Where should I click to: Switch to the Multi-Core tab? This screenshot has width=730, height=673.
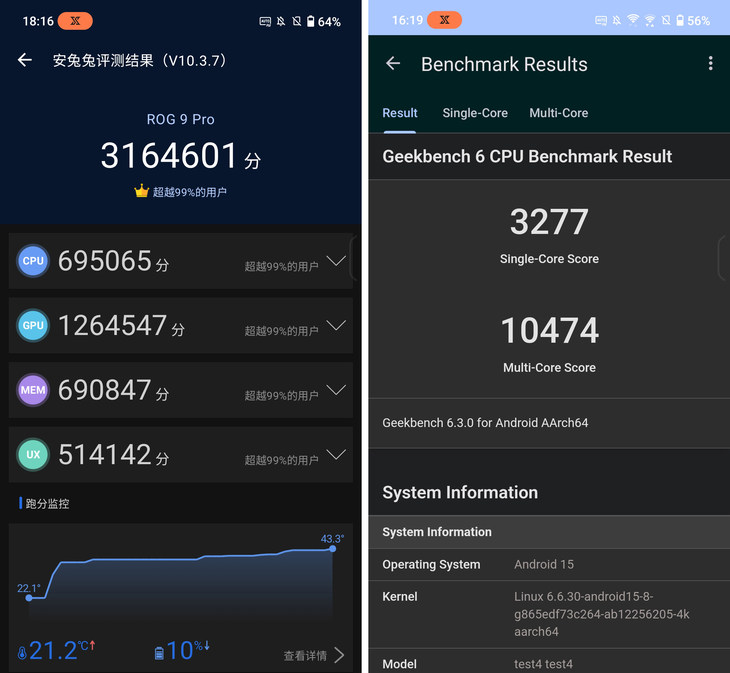coord(558,113)
